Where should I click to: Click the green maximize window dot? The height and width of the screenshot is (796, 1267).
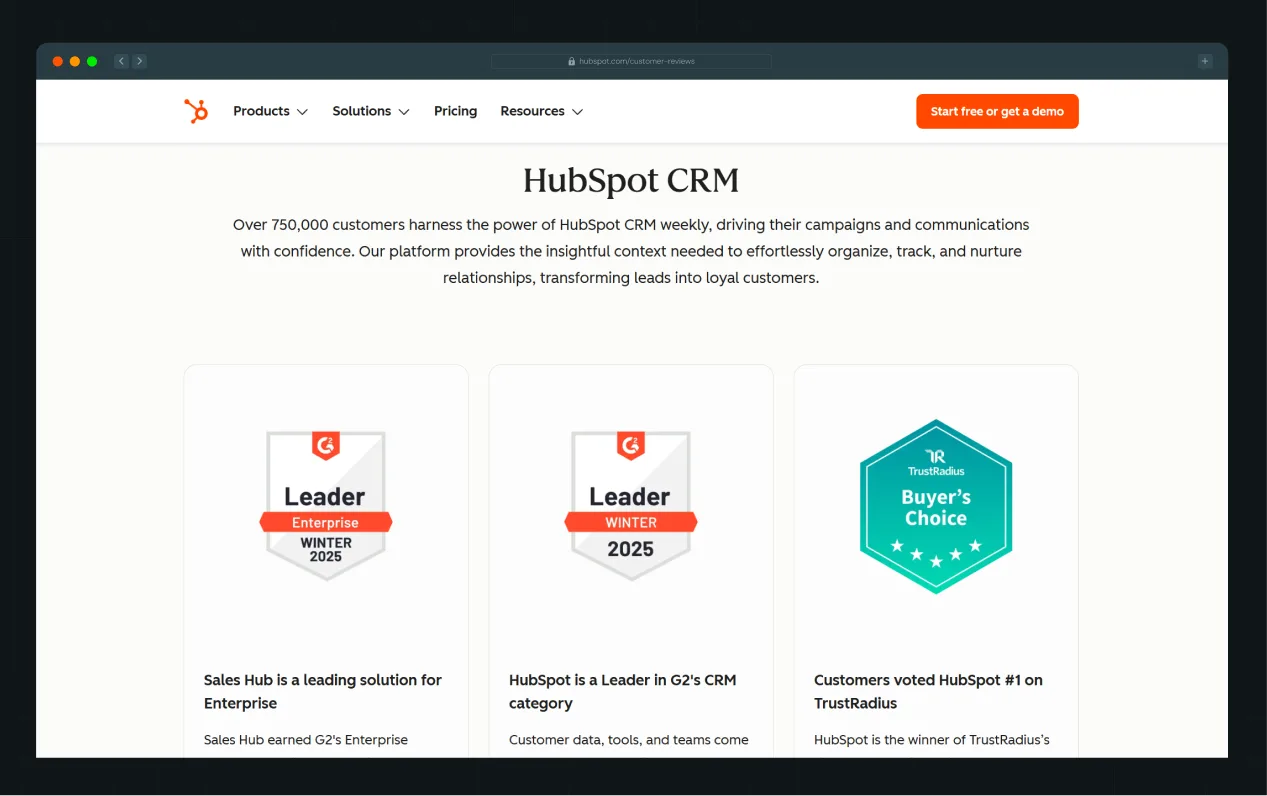click(x=92, y=61)
